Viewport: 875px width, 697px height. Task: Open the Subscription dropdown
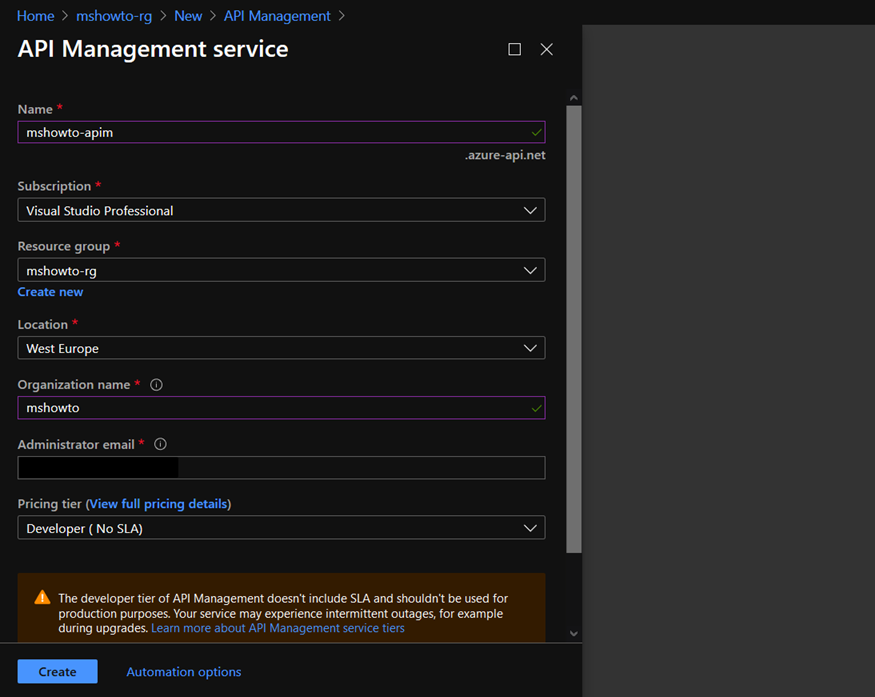pos(281,210)
